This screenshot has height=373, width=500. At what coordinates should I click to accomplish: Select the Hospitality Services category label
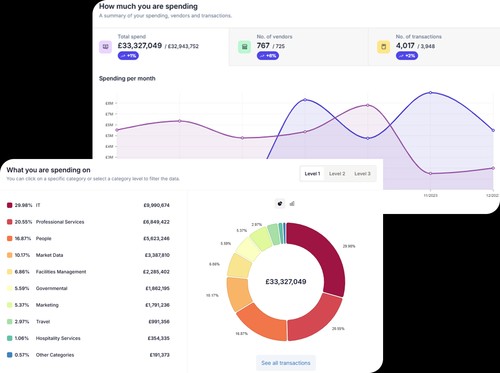[x=58, y=338]
